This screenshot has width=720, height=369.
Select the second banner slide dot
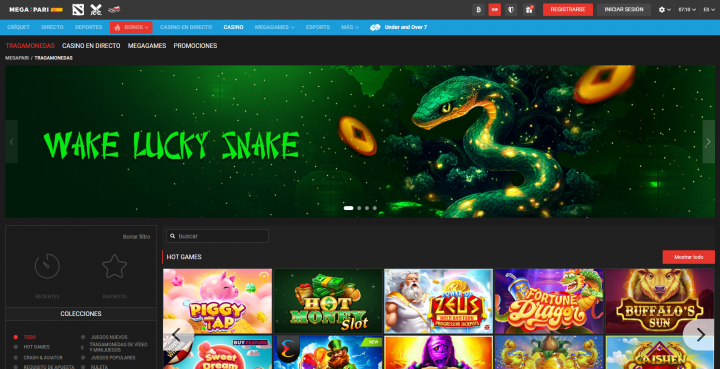click(x=359, y=208)
